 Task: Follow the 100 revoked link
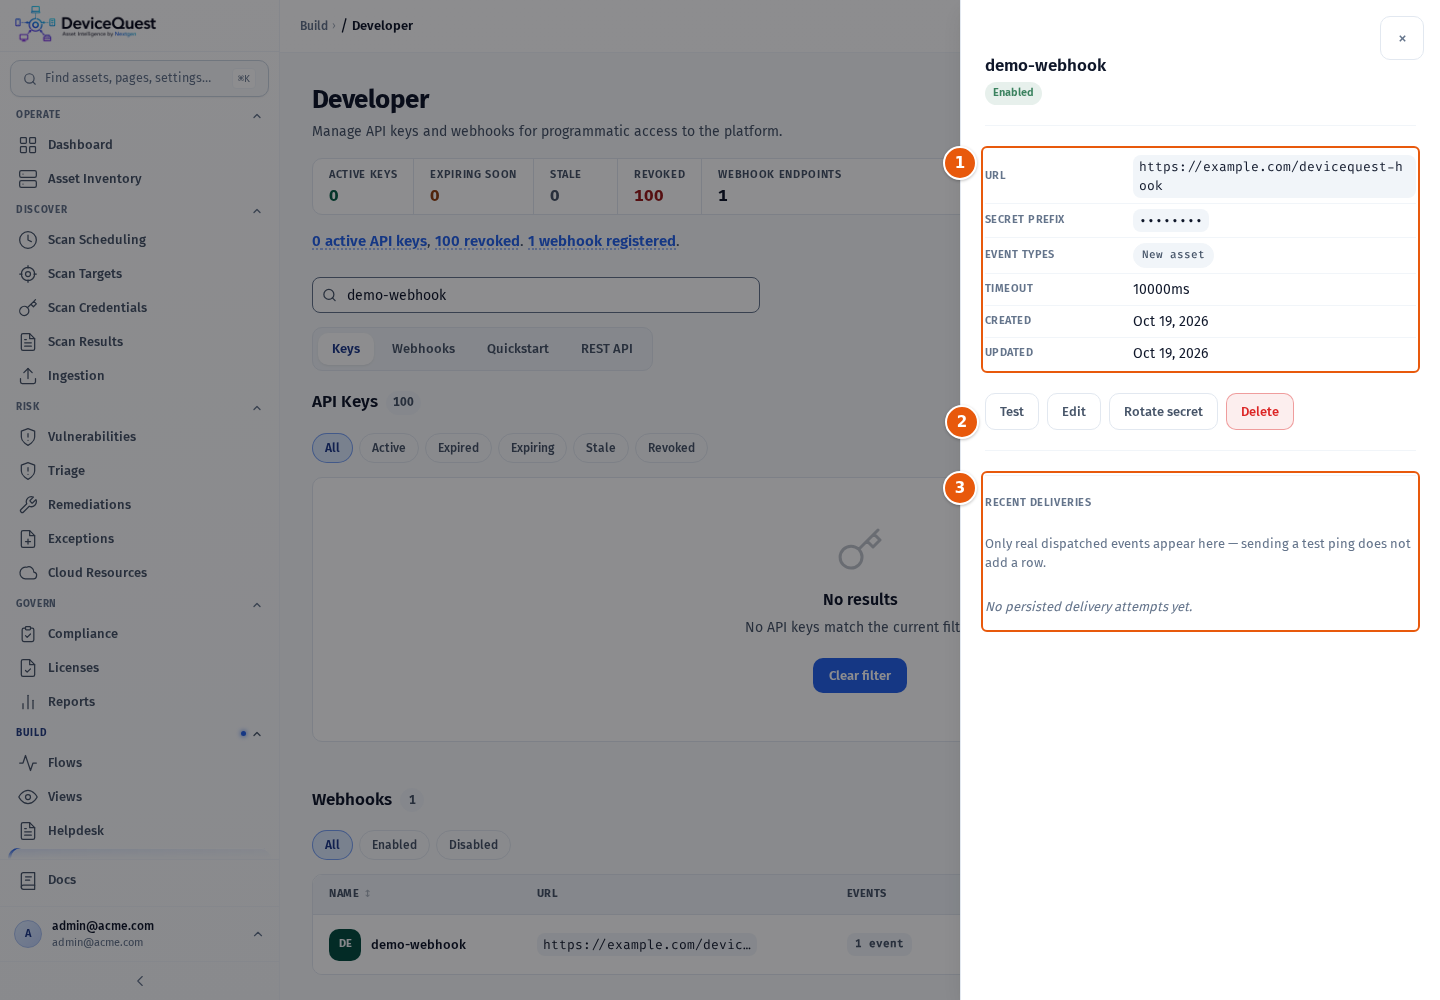pos(477,241)
